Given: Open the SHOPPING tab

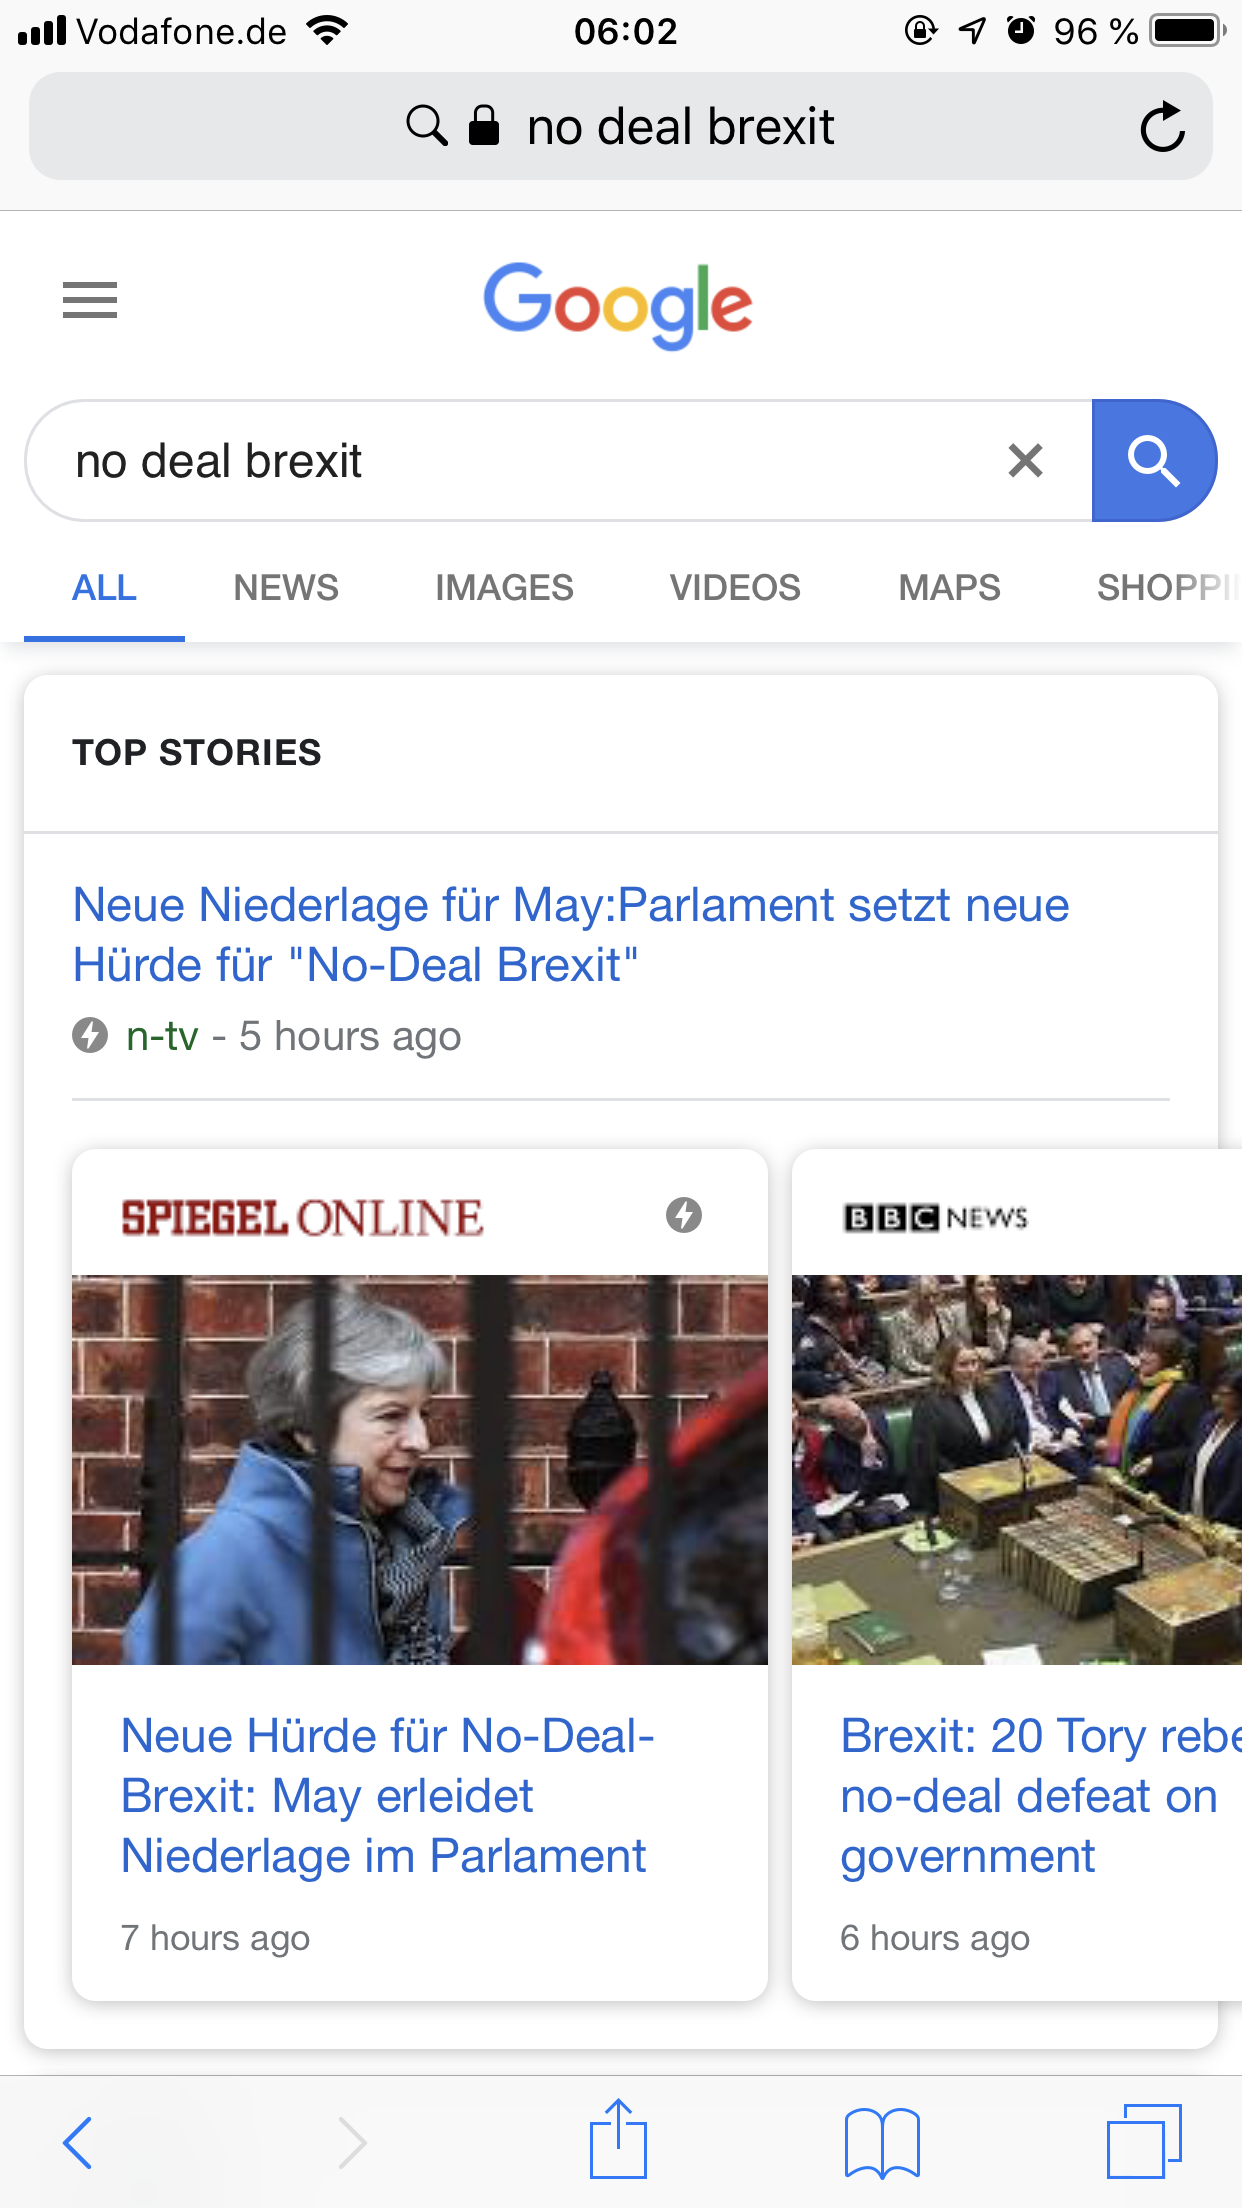Looking at the screenshot, I should (1168, 588).
